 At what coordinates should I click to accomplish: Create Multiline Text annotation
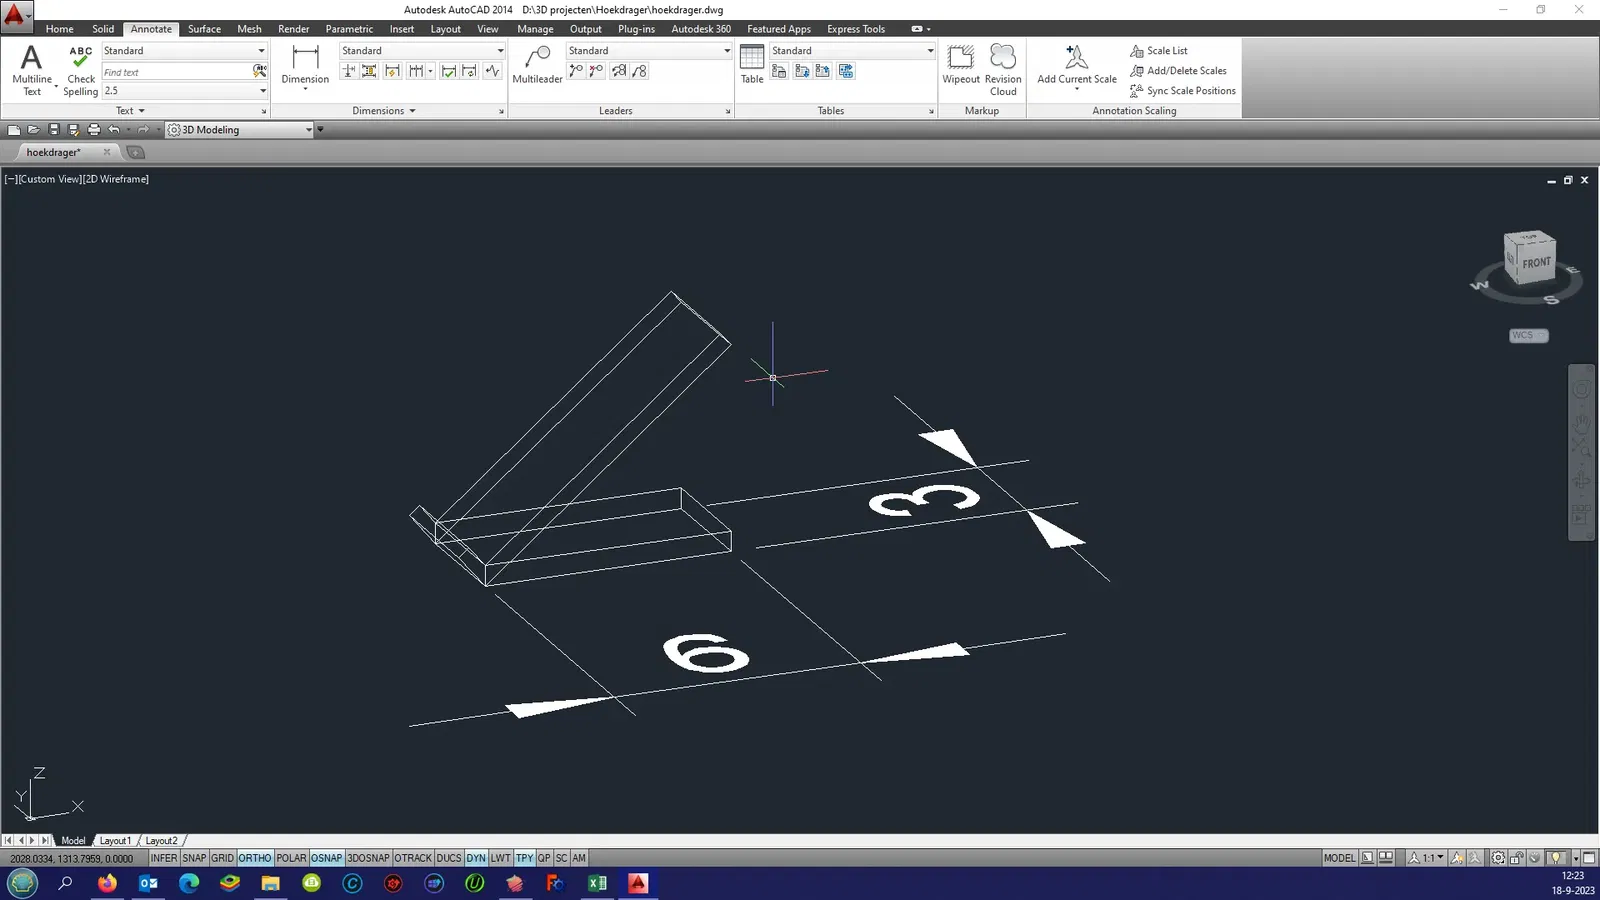point(32,70)
